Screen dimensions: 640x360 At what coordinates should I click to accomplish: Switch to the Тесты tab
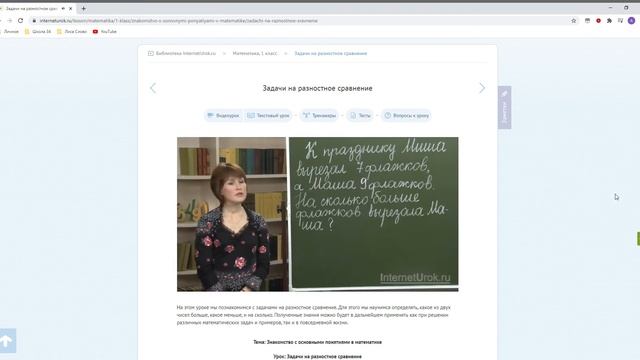click(360, 116)
